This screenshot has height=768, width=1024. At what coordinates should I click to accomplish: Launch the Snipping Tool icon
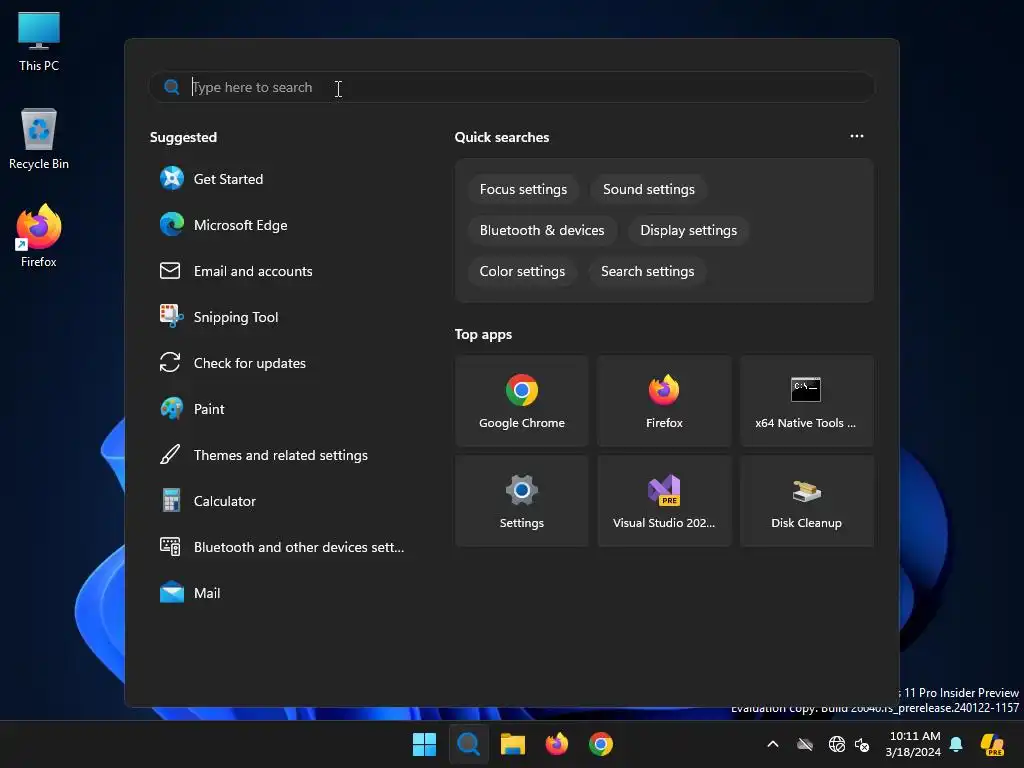[172, 316]
